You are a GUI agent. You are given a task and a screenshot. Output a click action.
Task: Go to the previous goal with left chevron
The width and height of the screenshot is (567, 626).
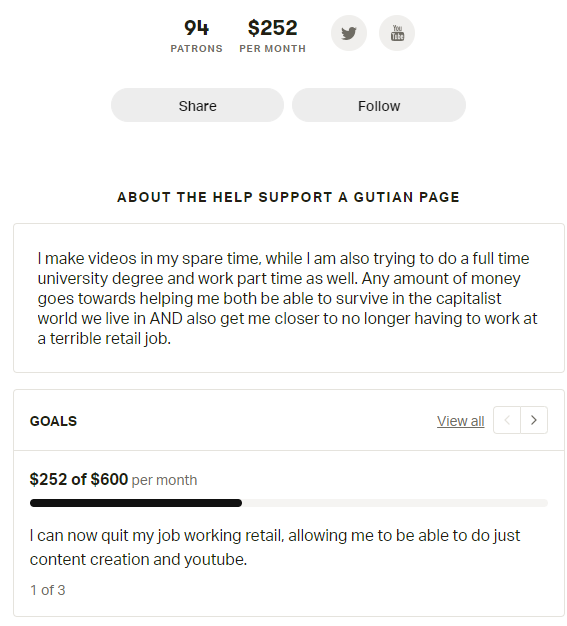point(507,420)
